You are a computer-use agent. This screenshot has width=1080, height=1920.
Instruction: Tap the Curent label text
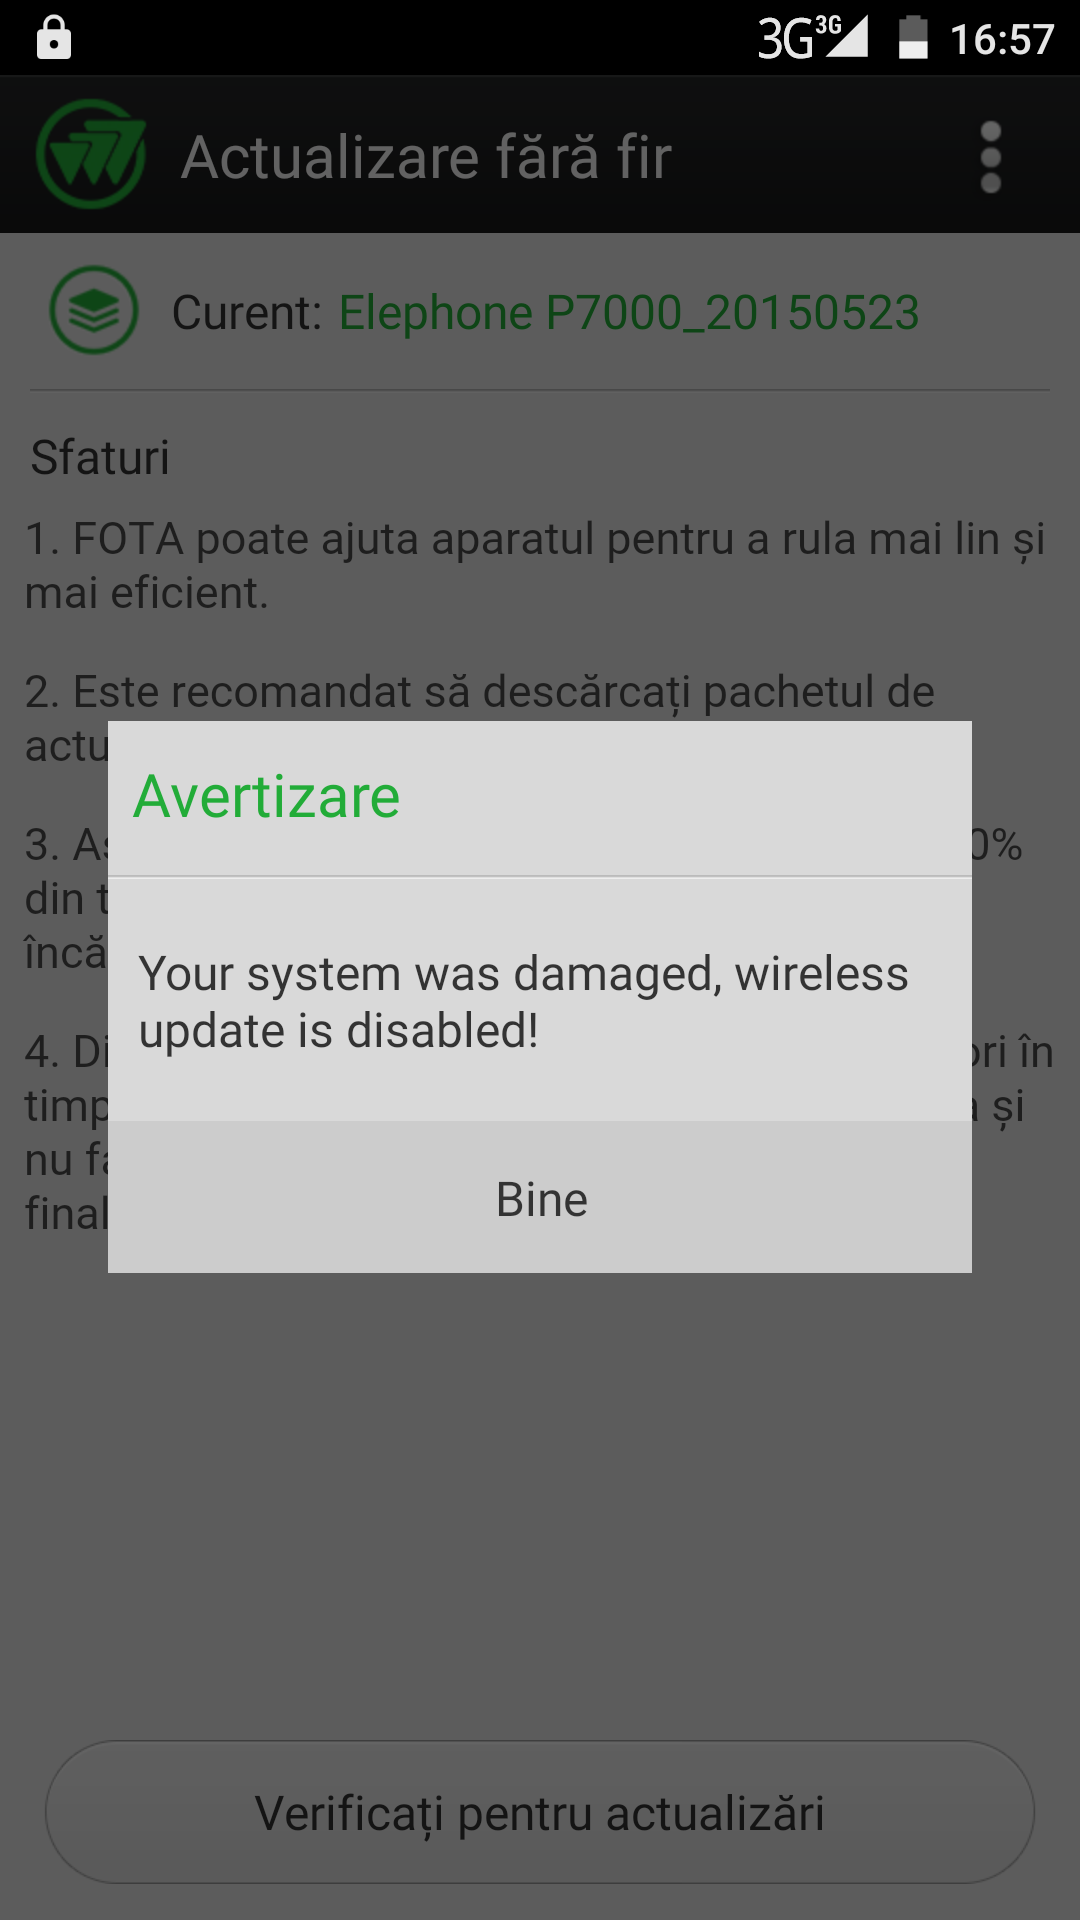(x=246, y=313)
